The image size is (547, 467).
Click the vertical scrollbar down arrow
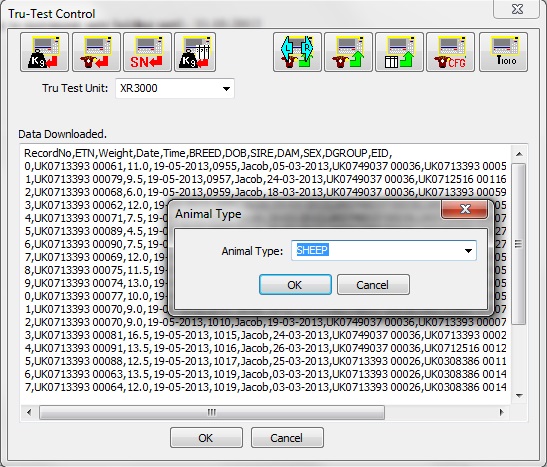519,396
